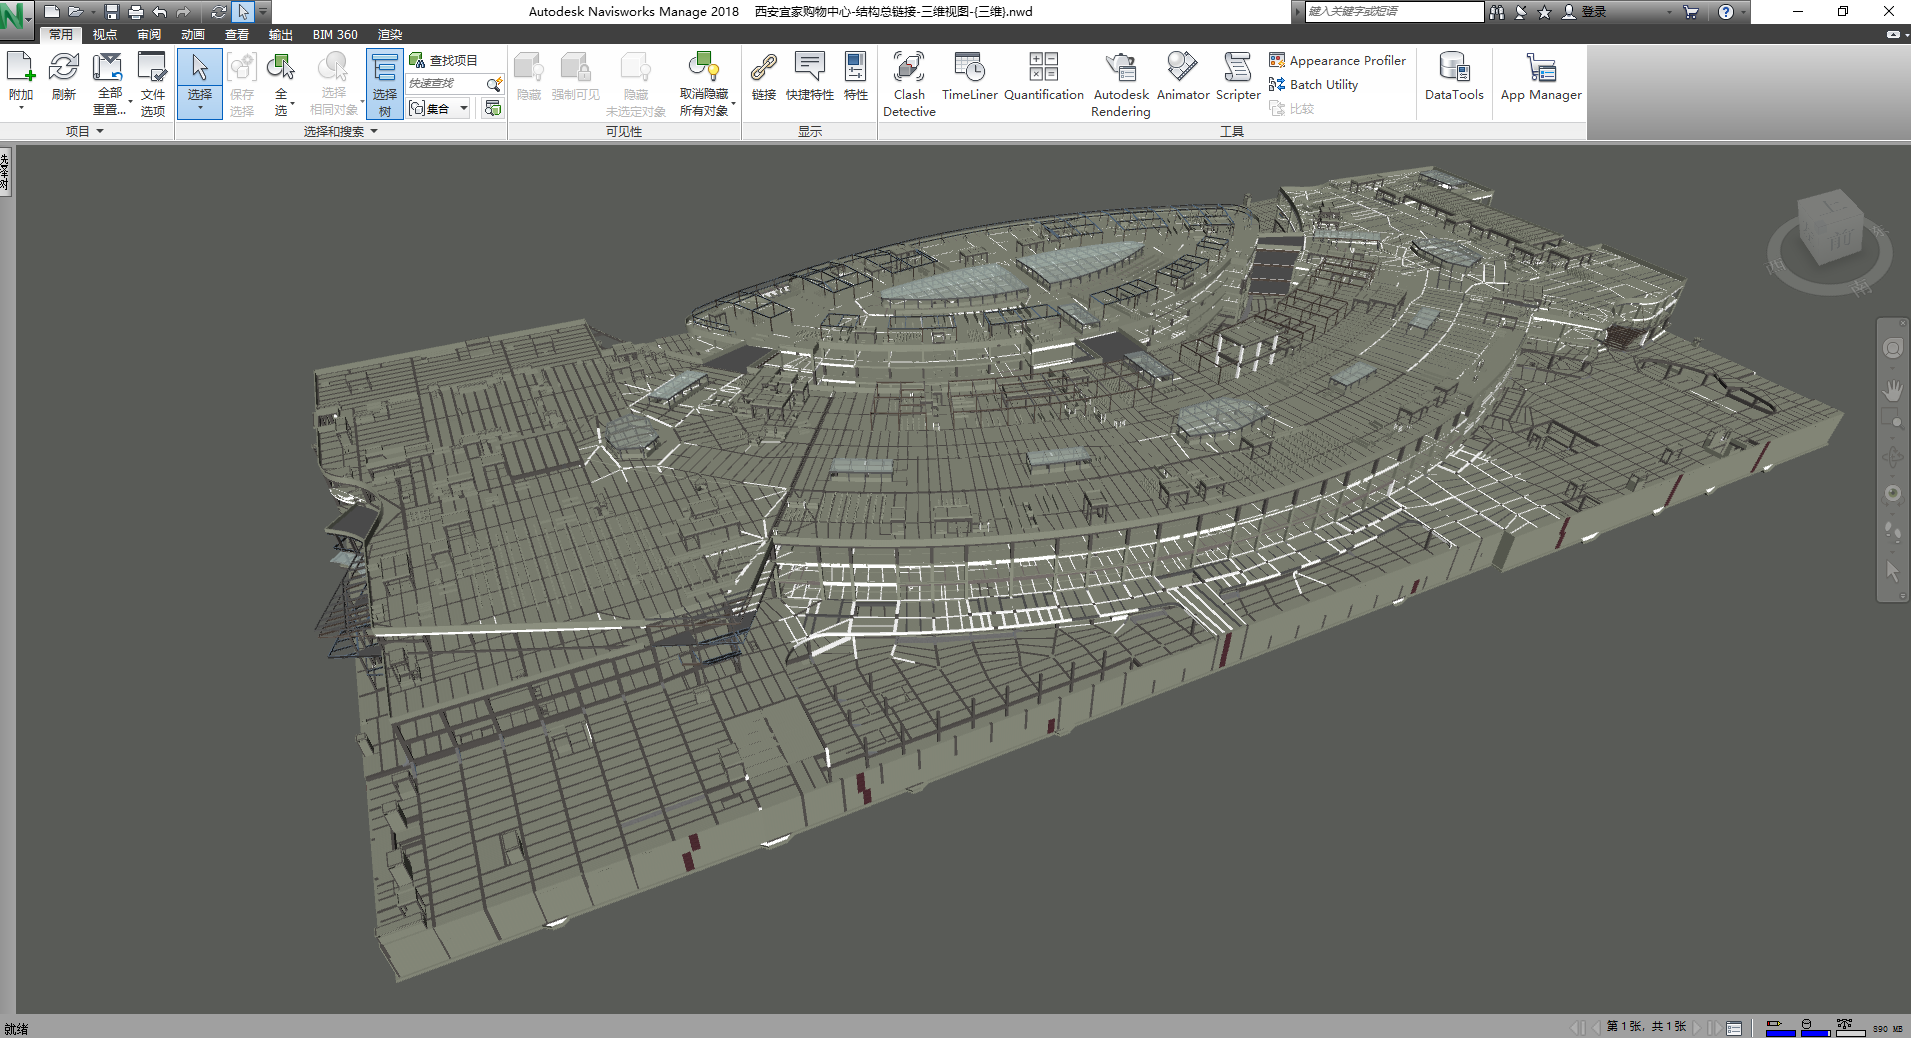Click the ribbon minimize toggle arrow
Image resolution: width=1911 pixels, height=1038 pixels.
click(1894, 34)
